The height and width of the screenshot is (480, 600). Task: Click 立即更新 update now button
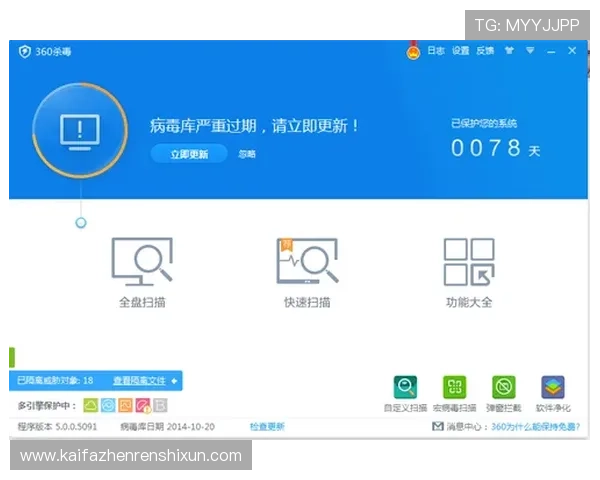[189, 154]
